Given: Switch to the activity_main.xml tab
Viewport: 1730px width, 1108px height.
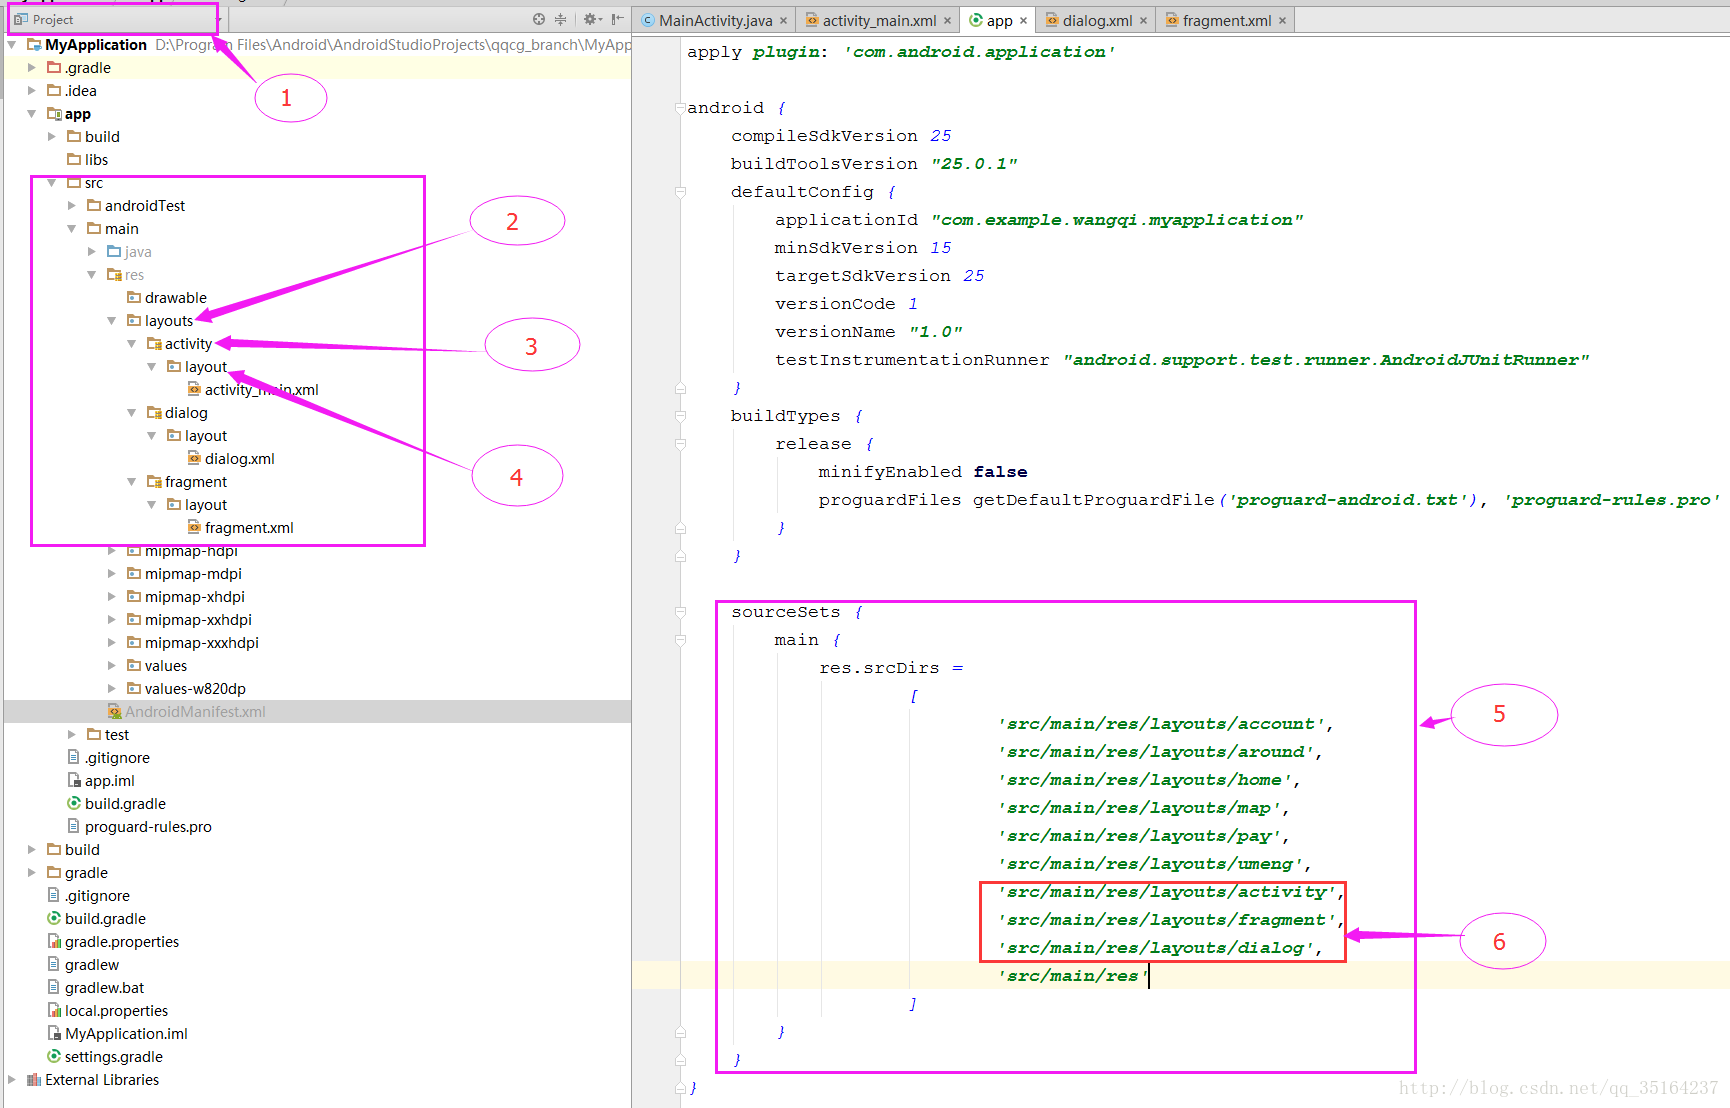Looking at the screenshot, I should [x=880, y=20].
